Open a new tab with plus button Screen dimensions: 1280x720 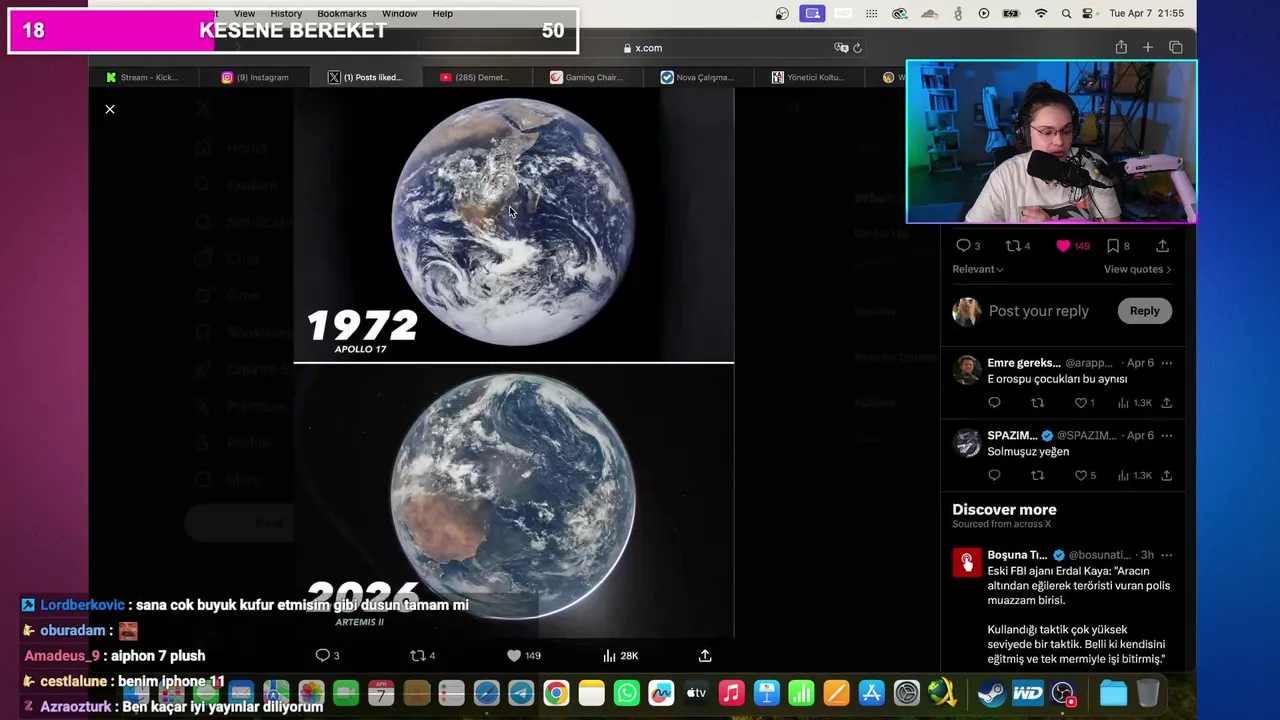click(x=1148, y=47)
